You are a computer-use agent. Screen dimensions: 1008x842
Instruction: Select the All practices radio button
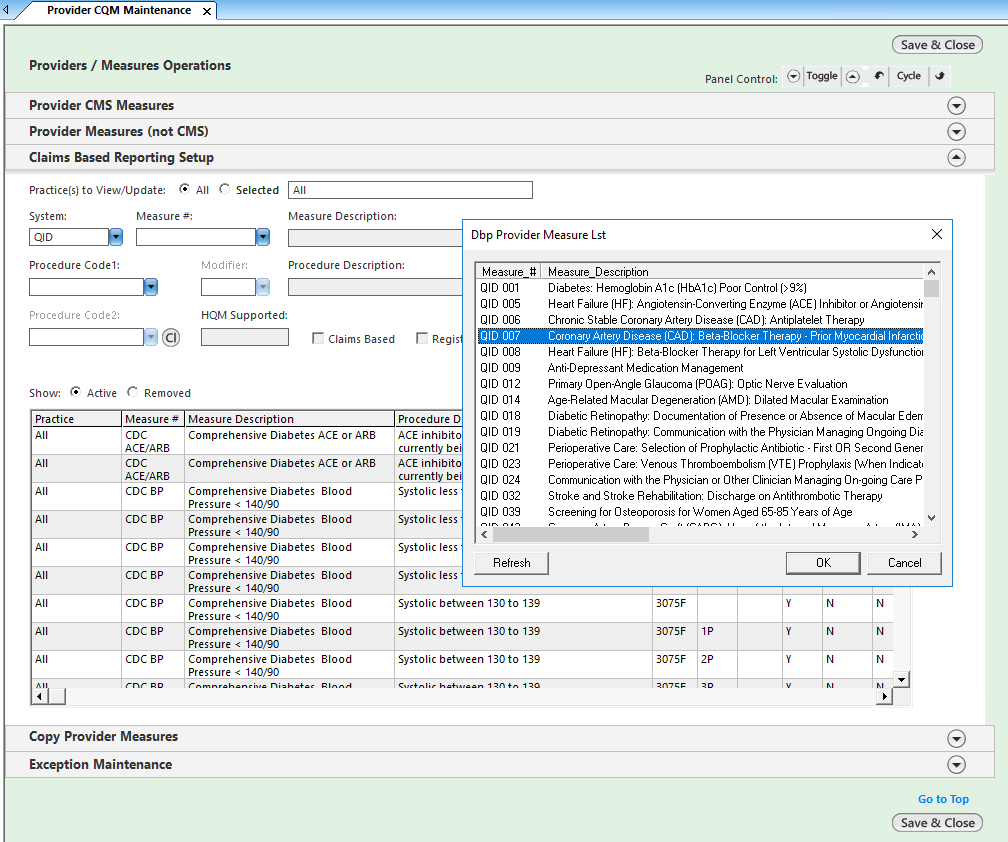point(184,189)
